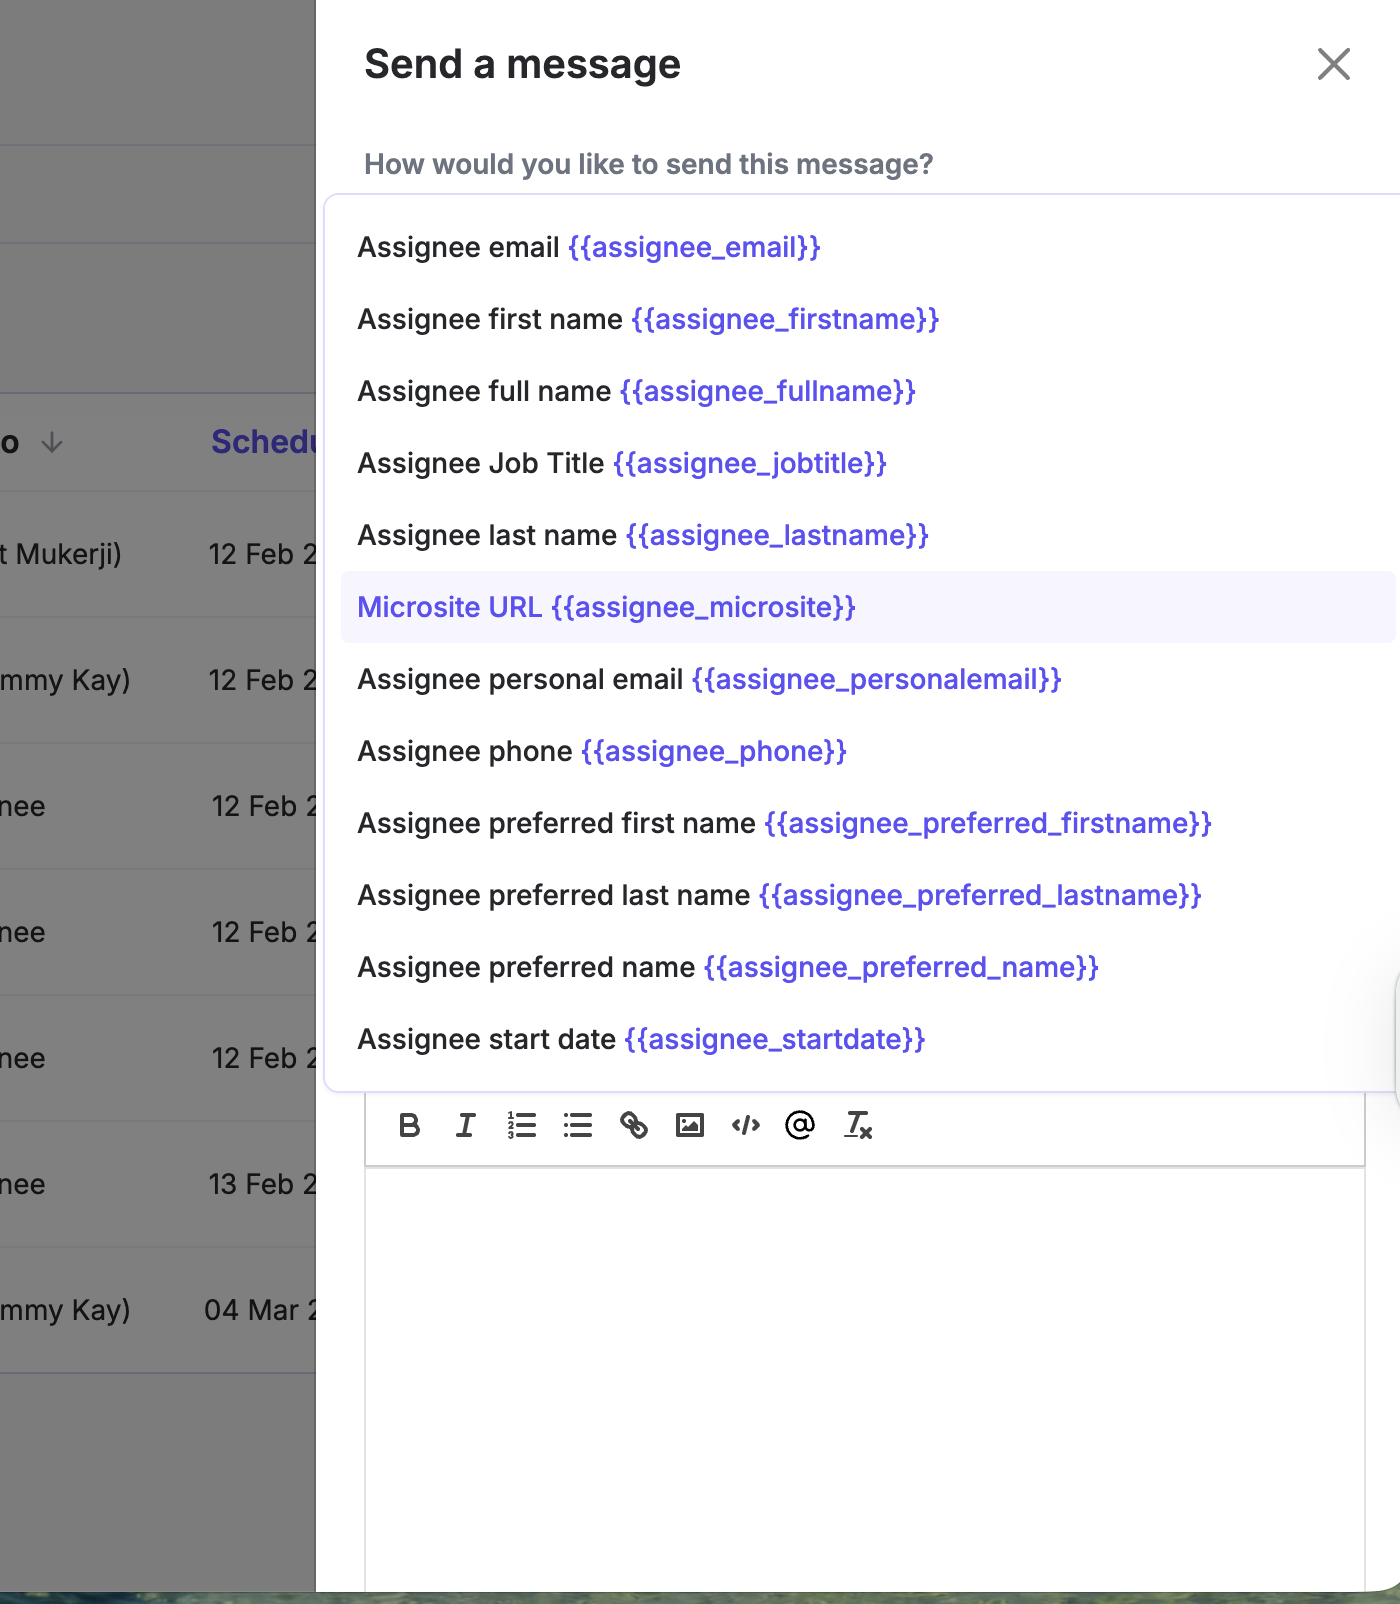
Task: Click the Schedu column header in background table
Action: click(264, 442)
